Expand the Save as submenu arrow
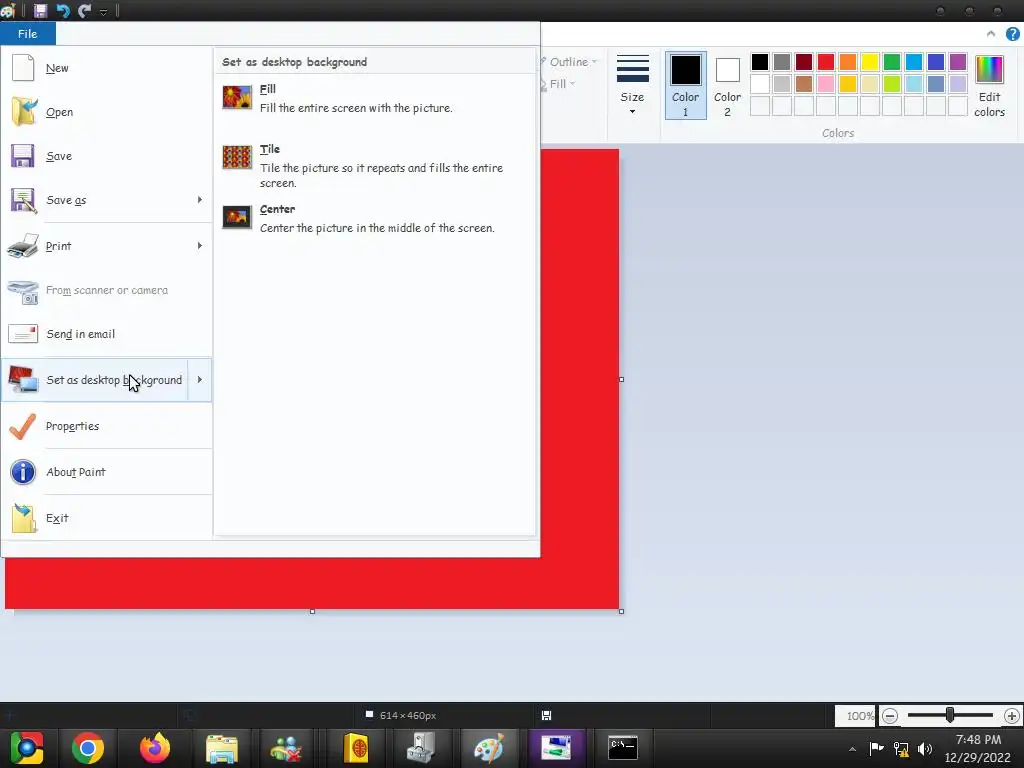Viewport: 1024px width, 768px height. tap(200, 200)
